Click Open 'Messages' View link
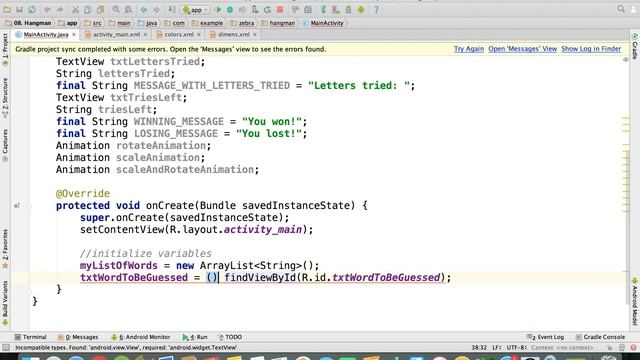 tap(522, 49)
